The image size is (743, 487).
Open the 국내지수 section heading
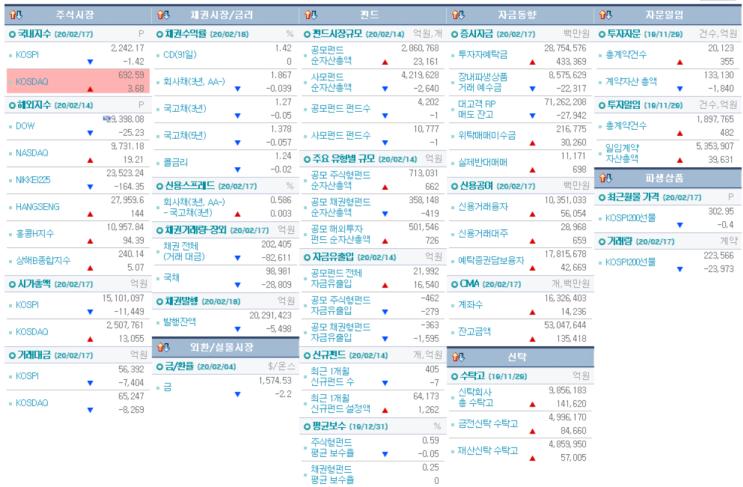[34, 34]
